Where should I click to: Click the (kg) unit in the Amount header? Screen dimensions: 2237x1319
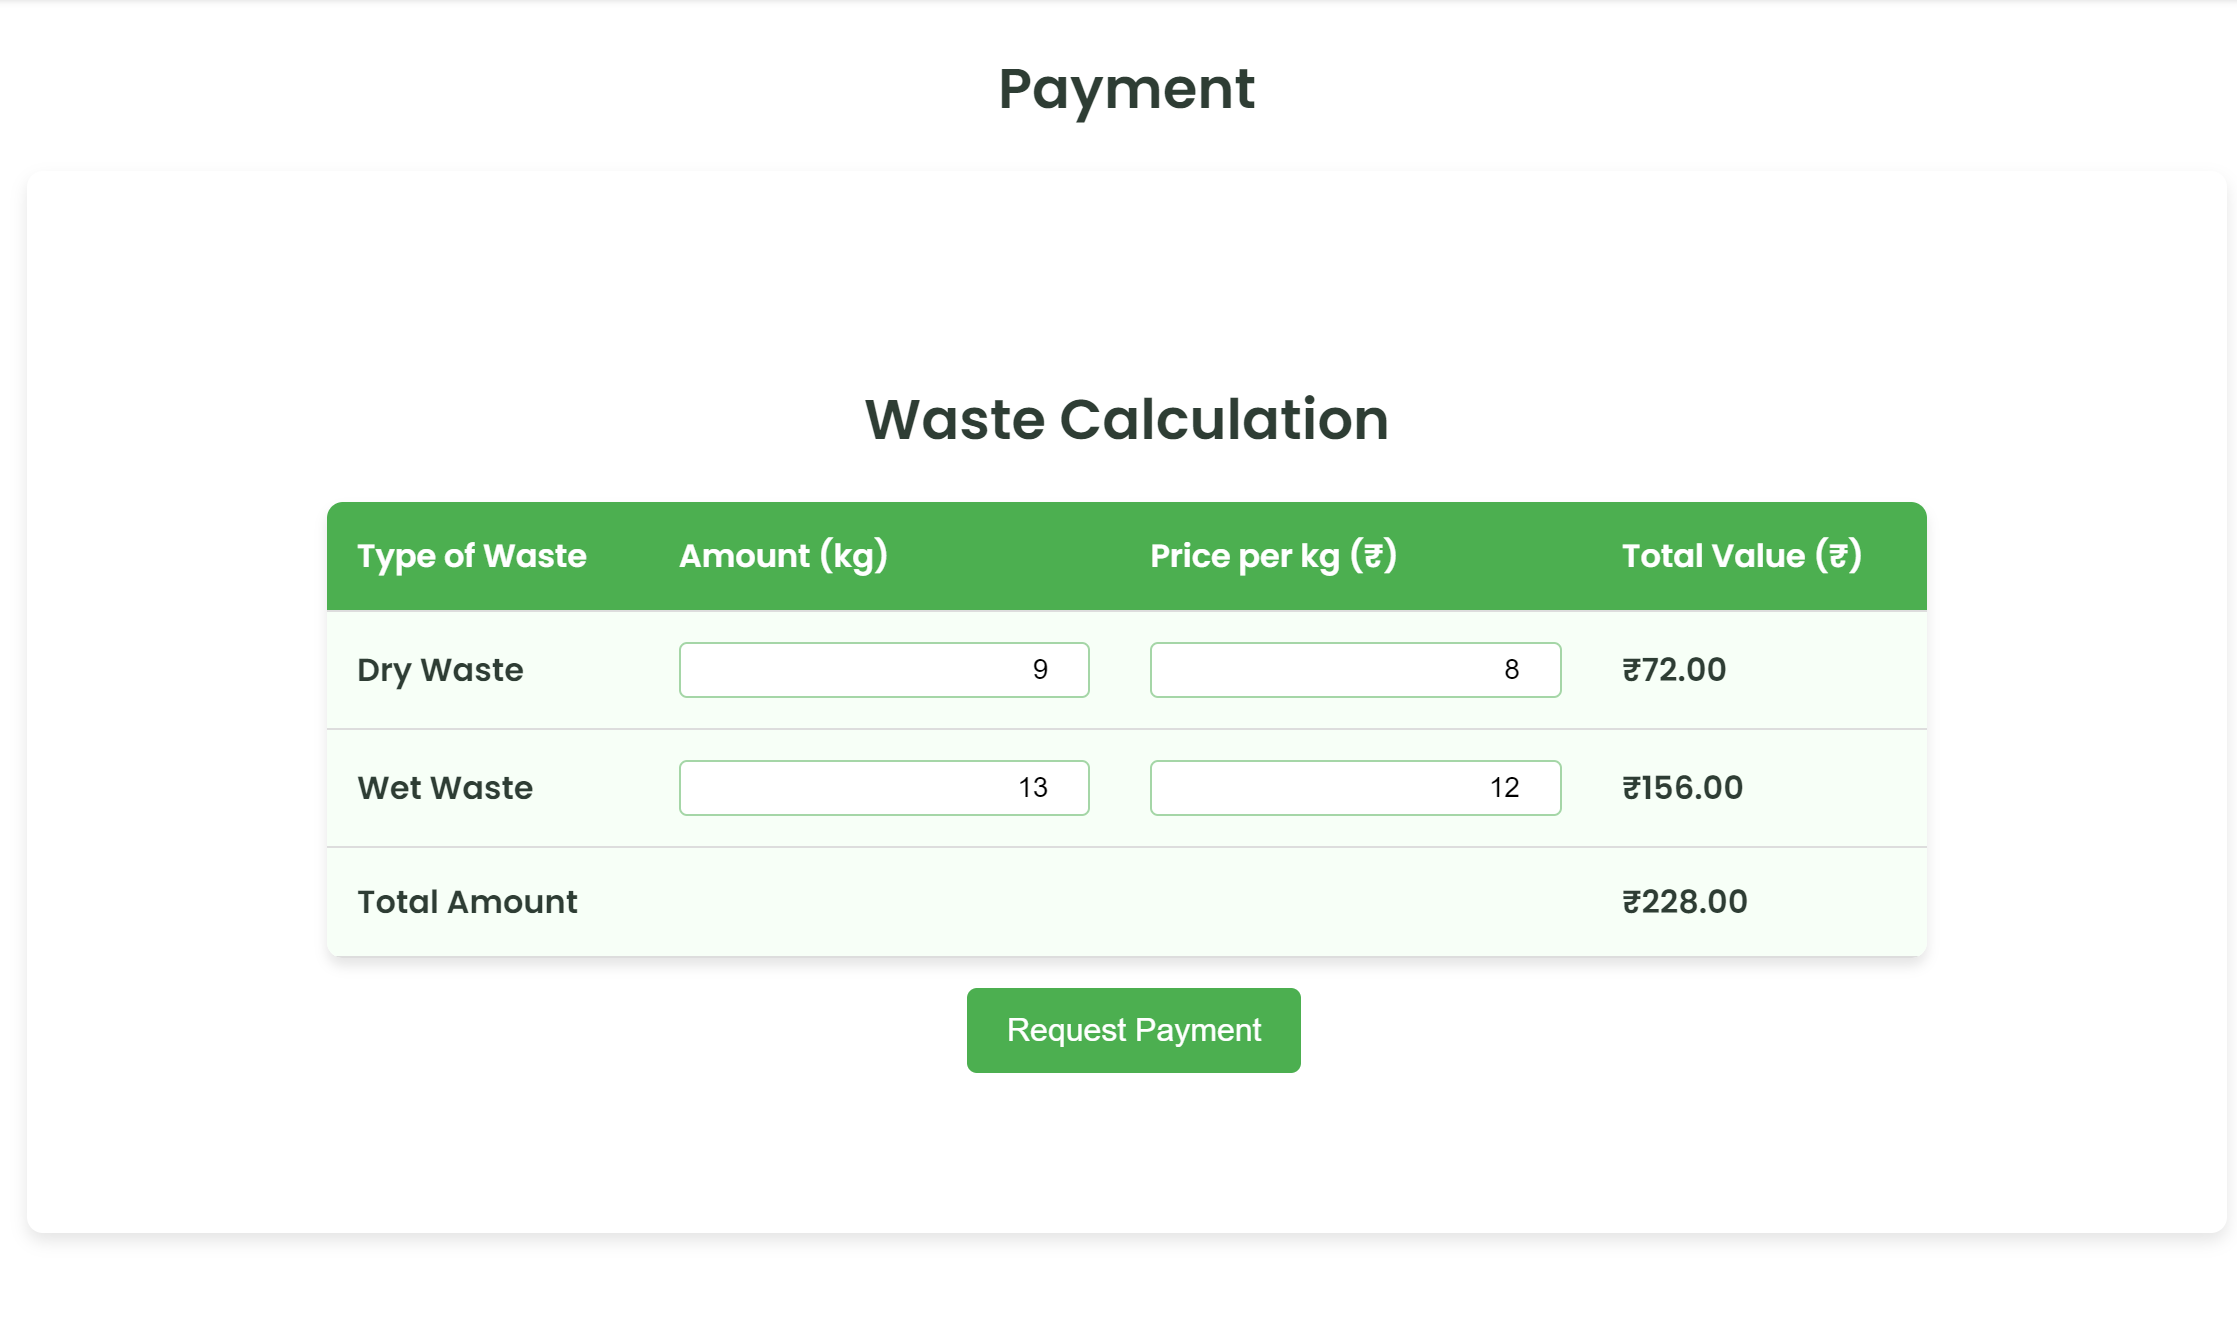[853, 556]
